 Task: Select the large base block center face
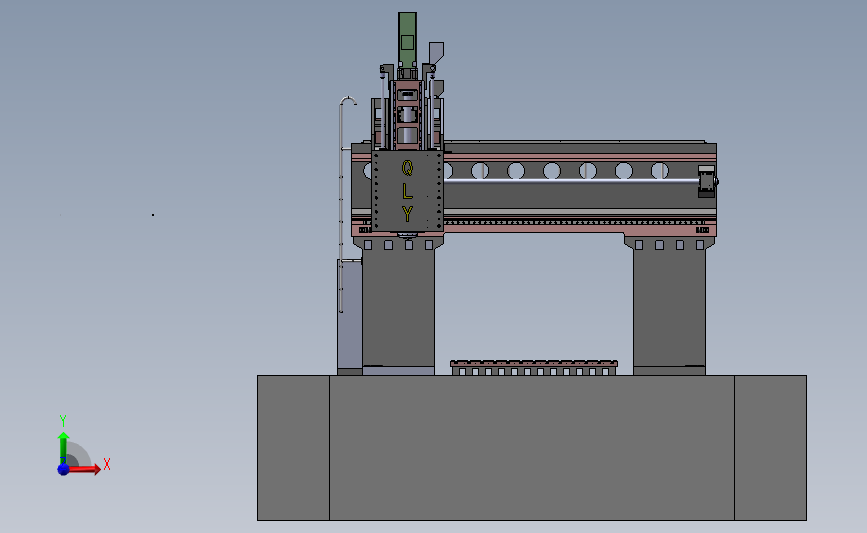tap(532, 448)
